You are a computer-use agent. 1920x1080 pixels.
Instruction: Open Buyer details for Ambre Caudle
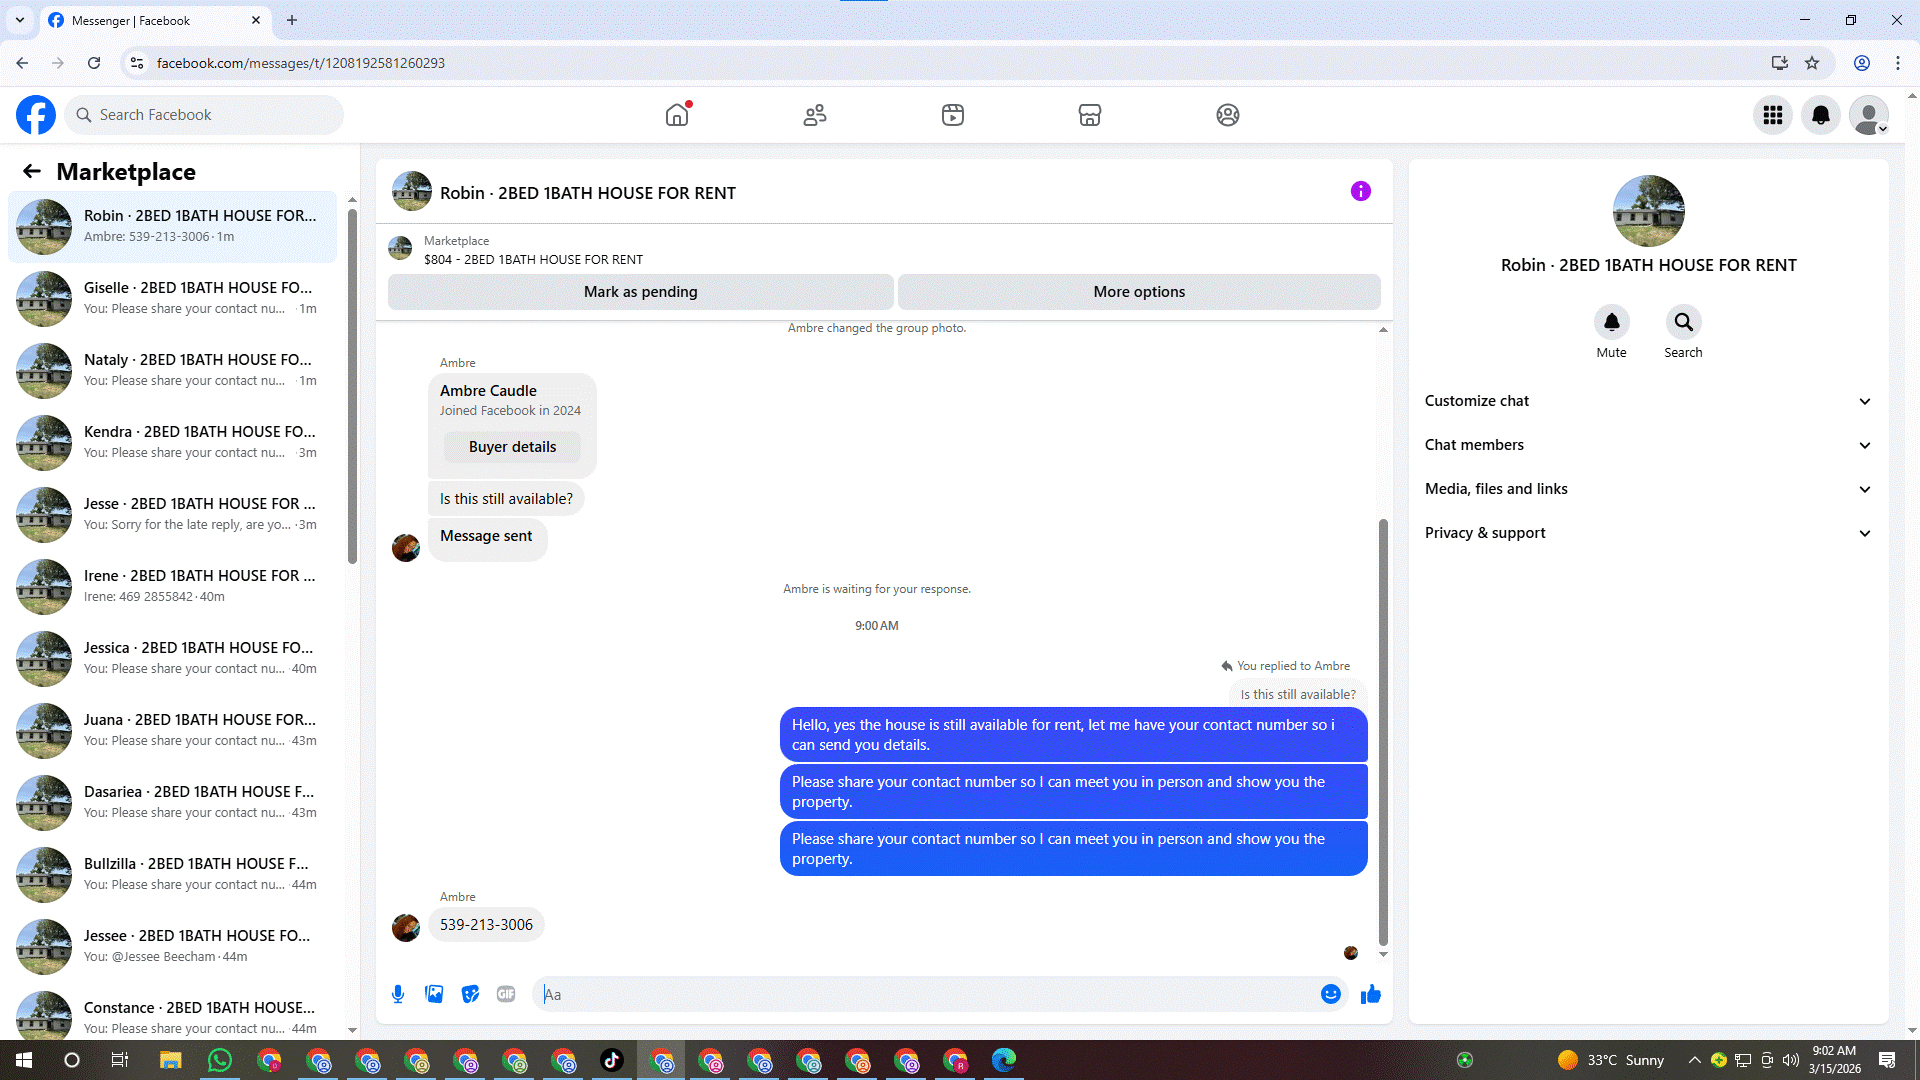click(x=512, y=447)
